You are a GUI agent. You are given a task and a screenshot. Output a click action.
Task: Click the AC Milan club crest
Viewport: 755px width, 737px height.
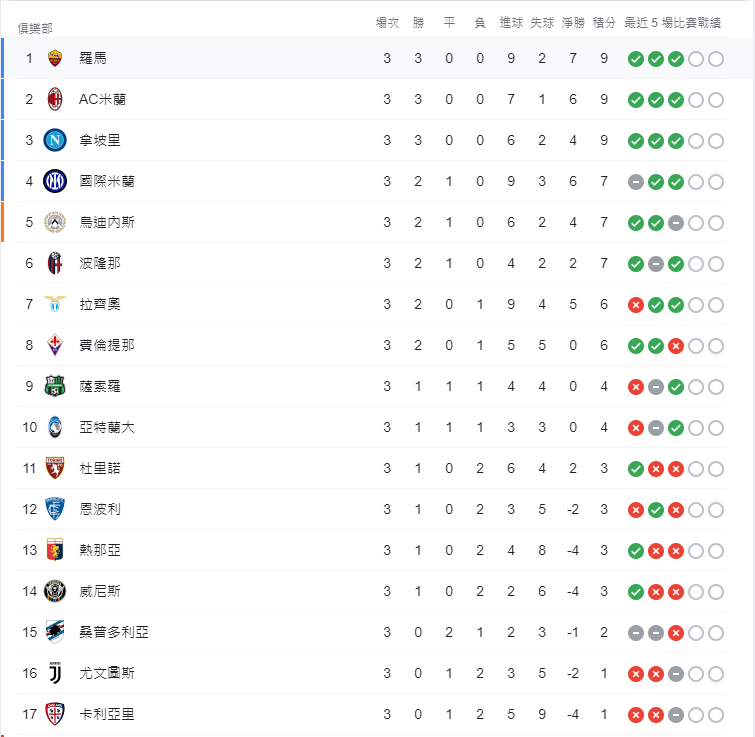[55, 99]
